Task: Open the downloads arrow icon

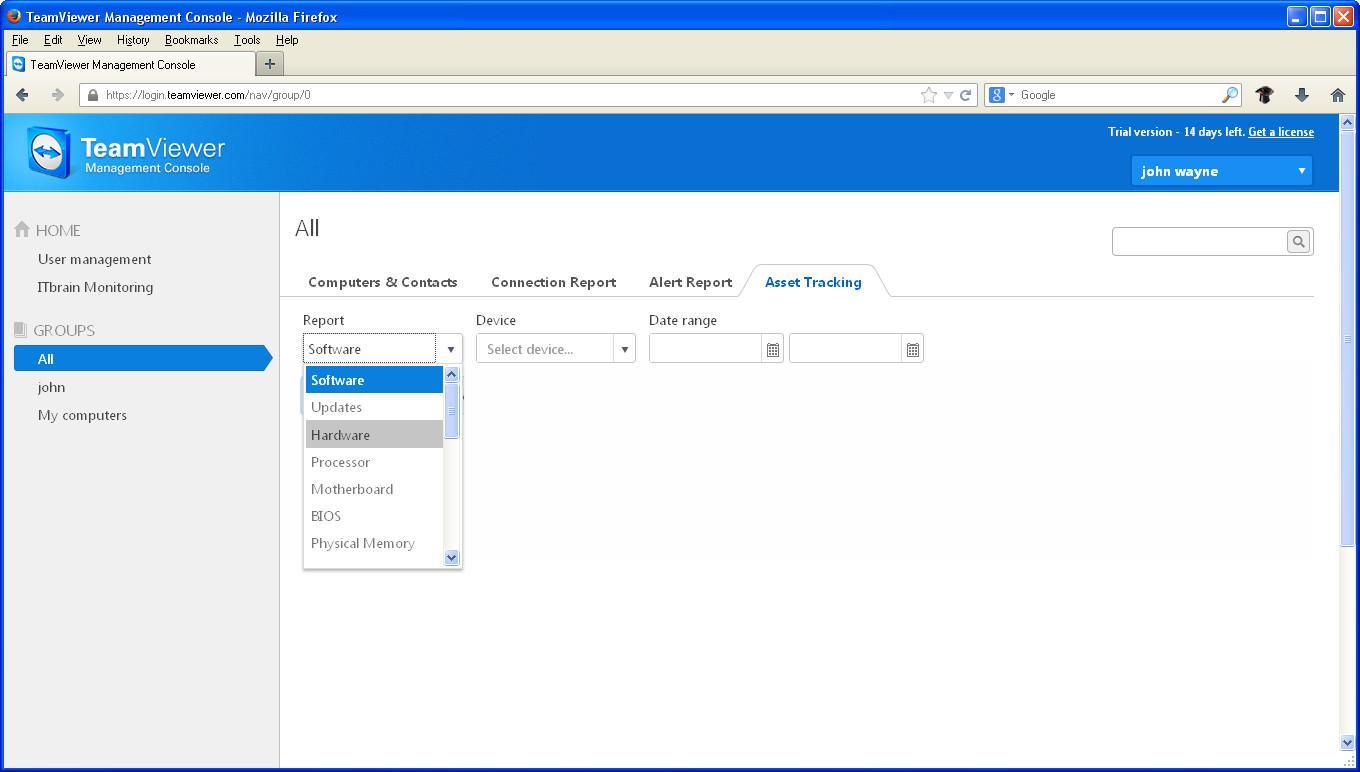Action: 1301,95
